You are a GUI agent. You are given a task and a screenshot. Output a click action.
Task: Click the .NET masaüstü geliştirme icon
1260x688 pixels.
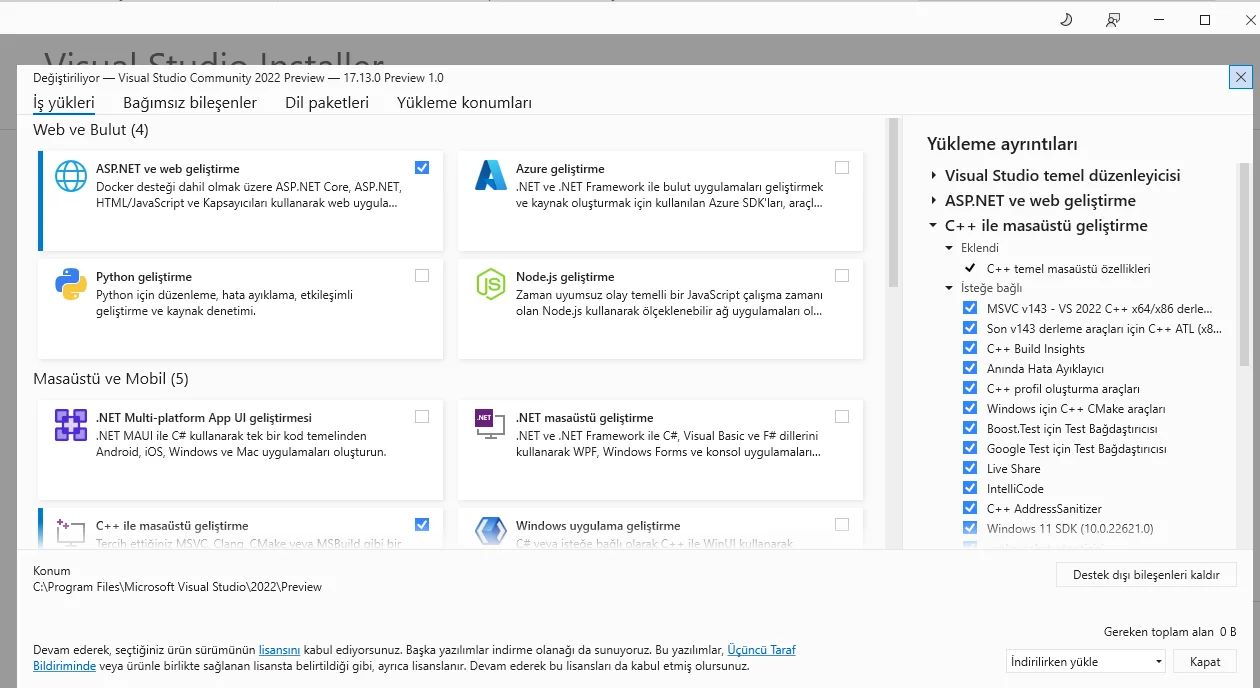(x=491, y=425)
